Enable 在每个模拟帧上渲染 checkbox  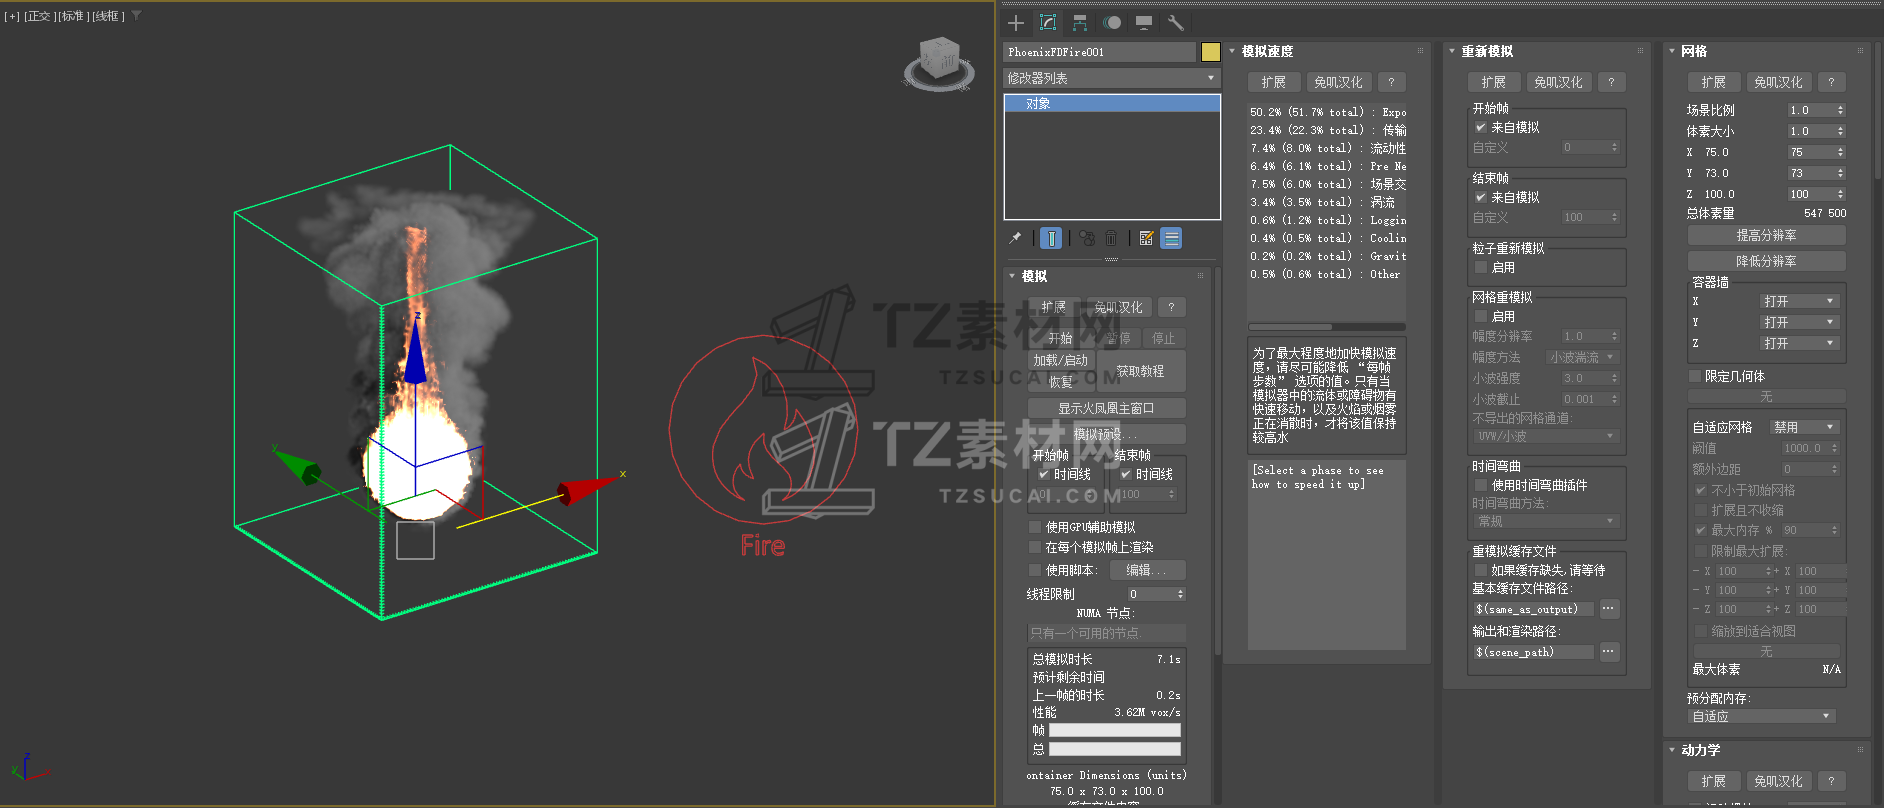coord(1035,548)
